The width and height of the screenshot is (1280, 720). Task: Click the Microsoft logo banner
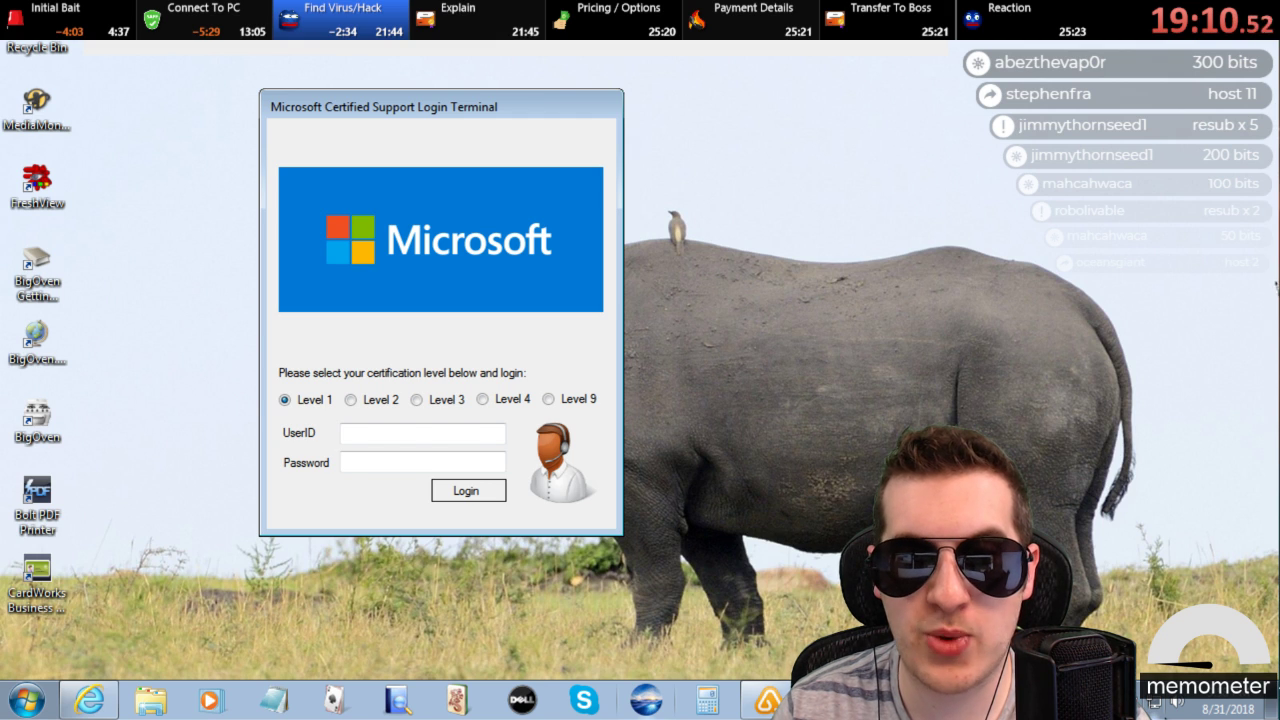click(441, 239)
